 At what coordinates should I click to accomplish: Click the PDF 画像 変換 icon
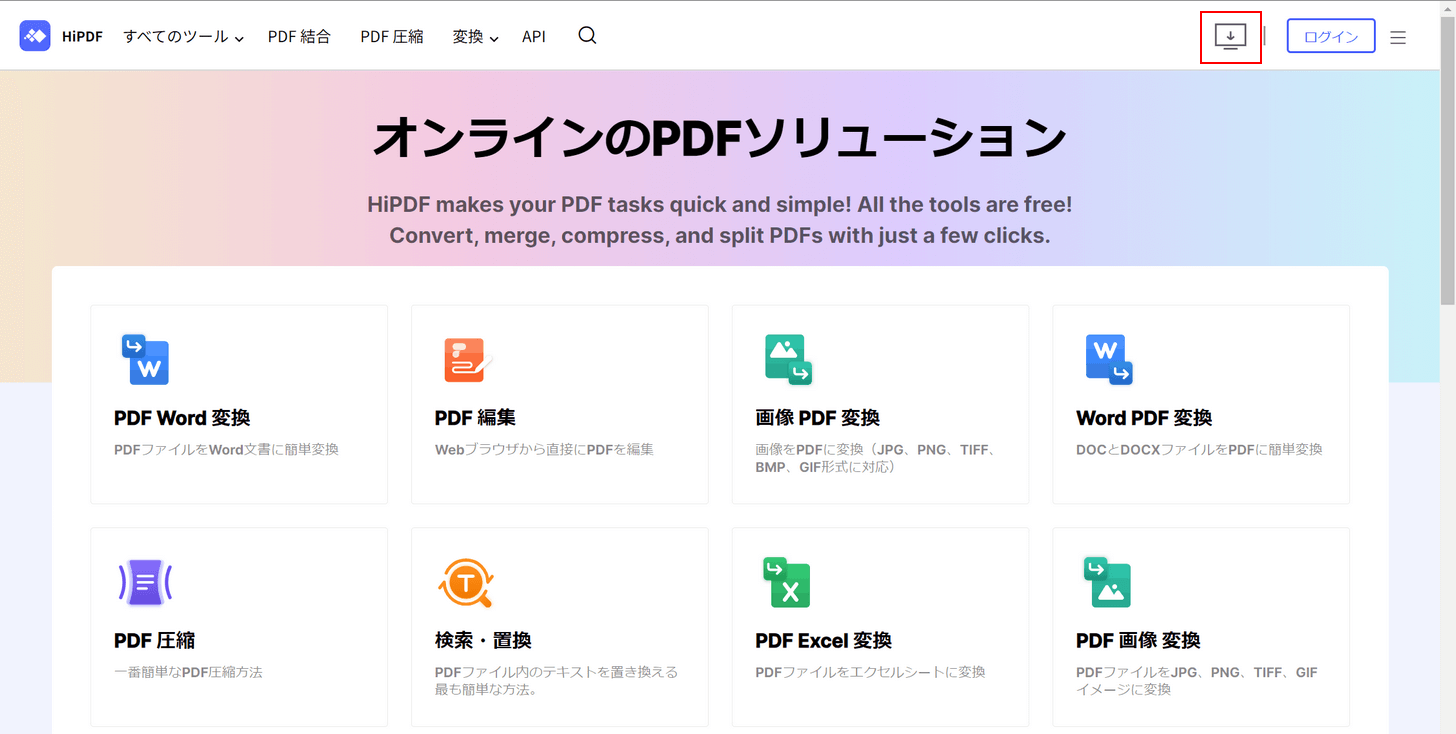click(1108, 583)
